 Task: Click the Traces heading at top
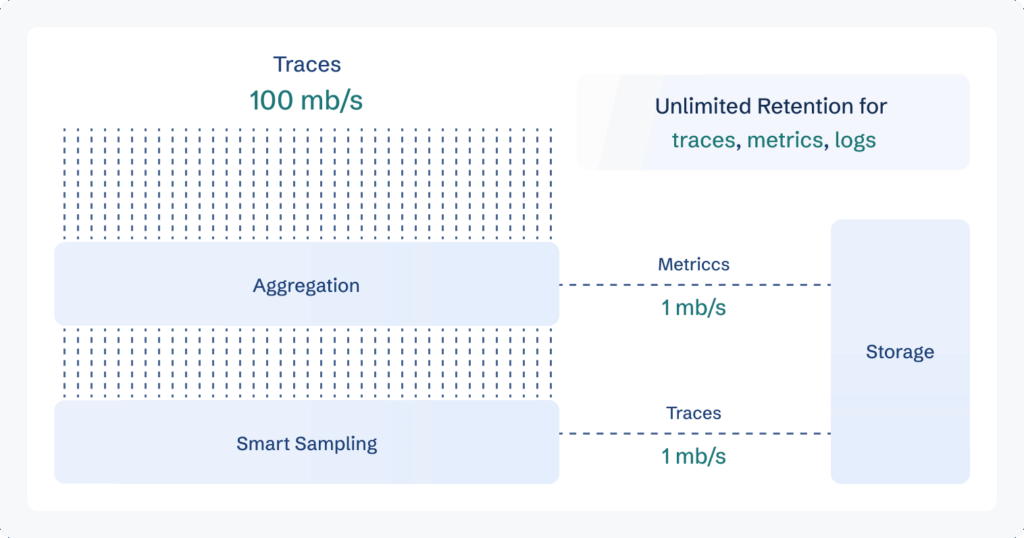tap(307, 64)
